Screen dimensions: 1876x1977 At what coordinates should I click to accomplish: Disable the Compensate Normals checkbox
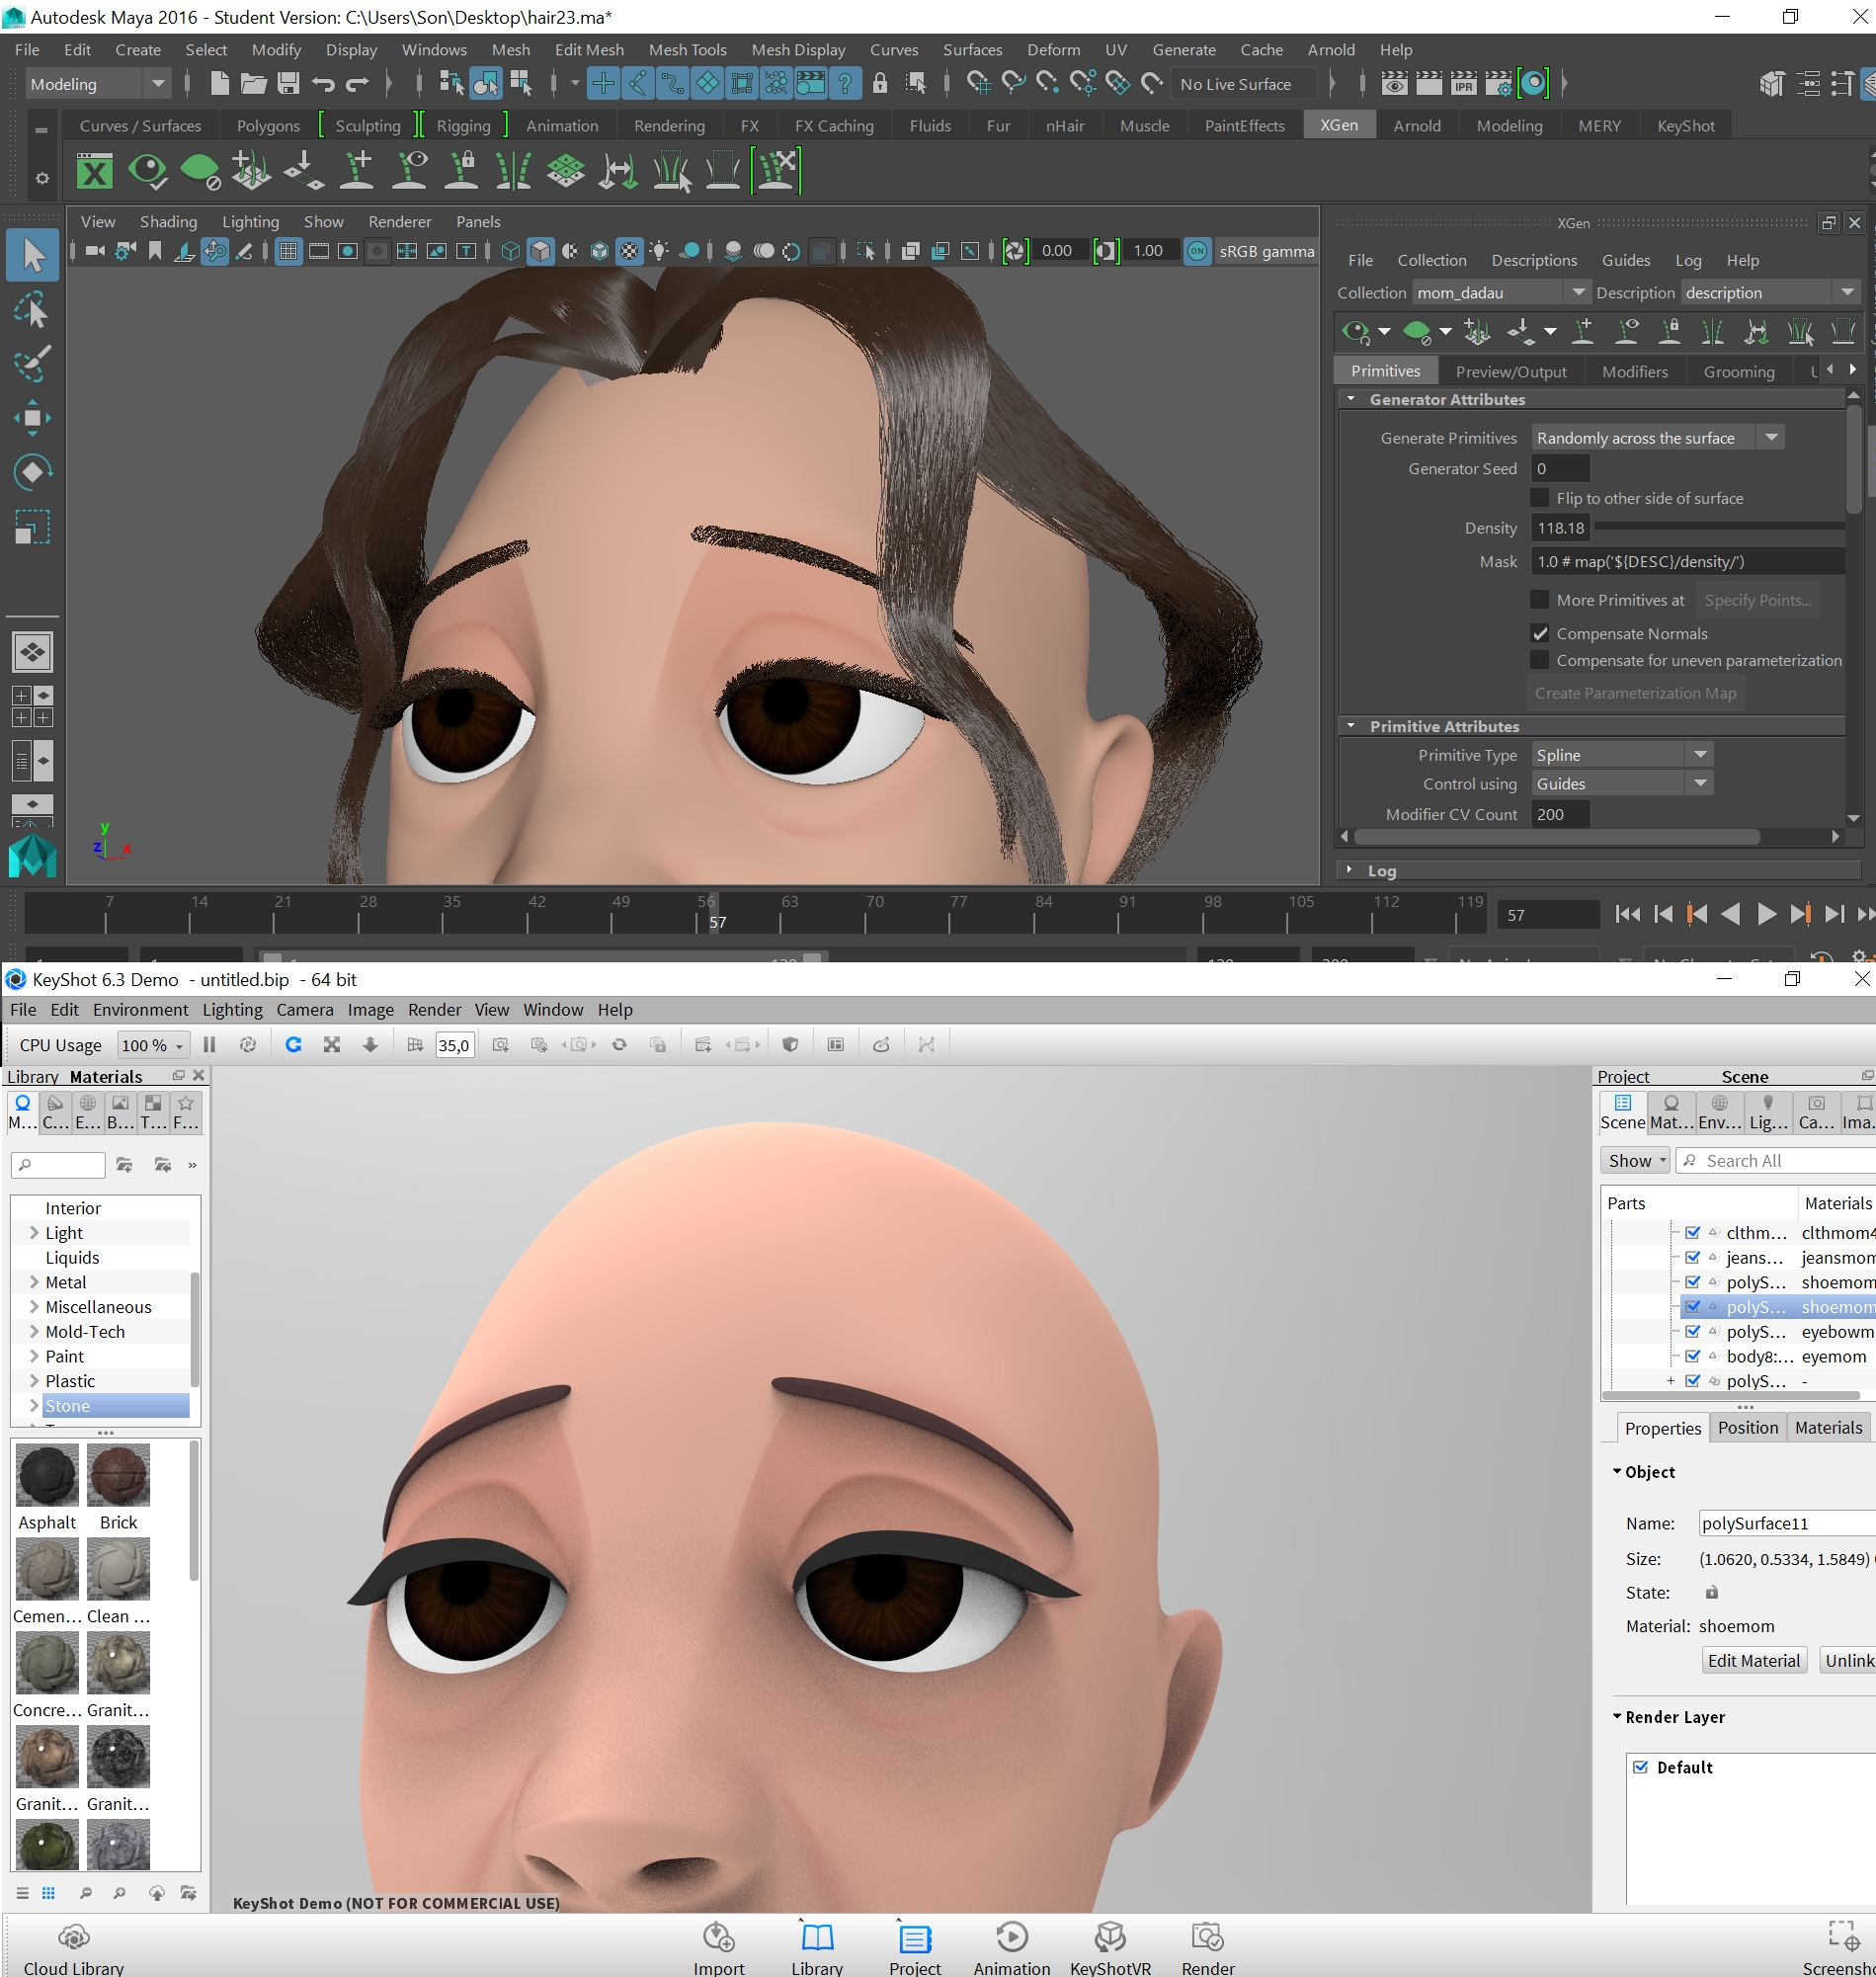tap(1540, 633)
